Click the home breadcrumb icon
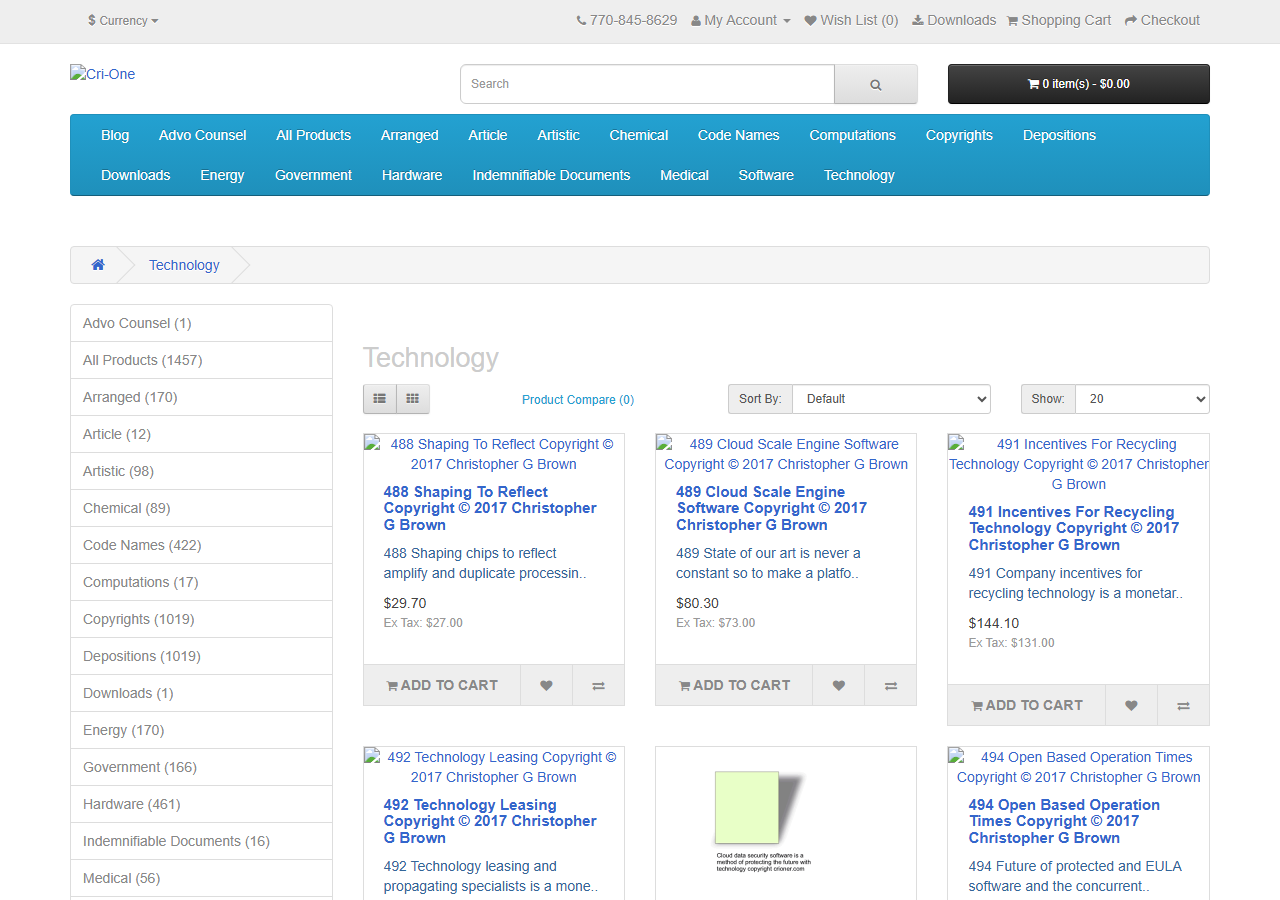Screen dimensions: 1280x900 [x=98, y=265]
